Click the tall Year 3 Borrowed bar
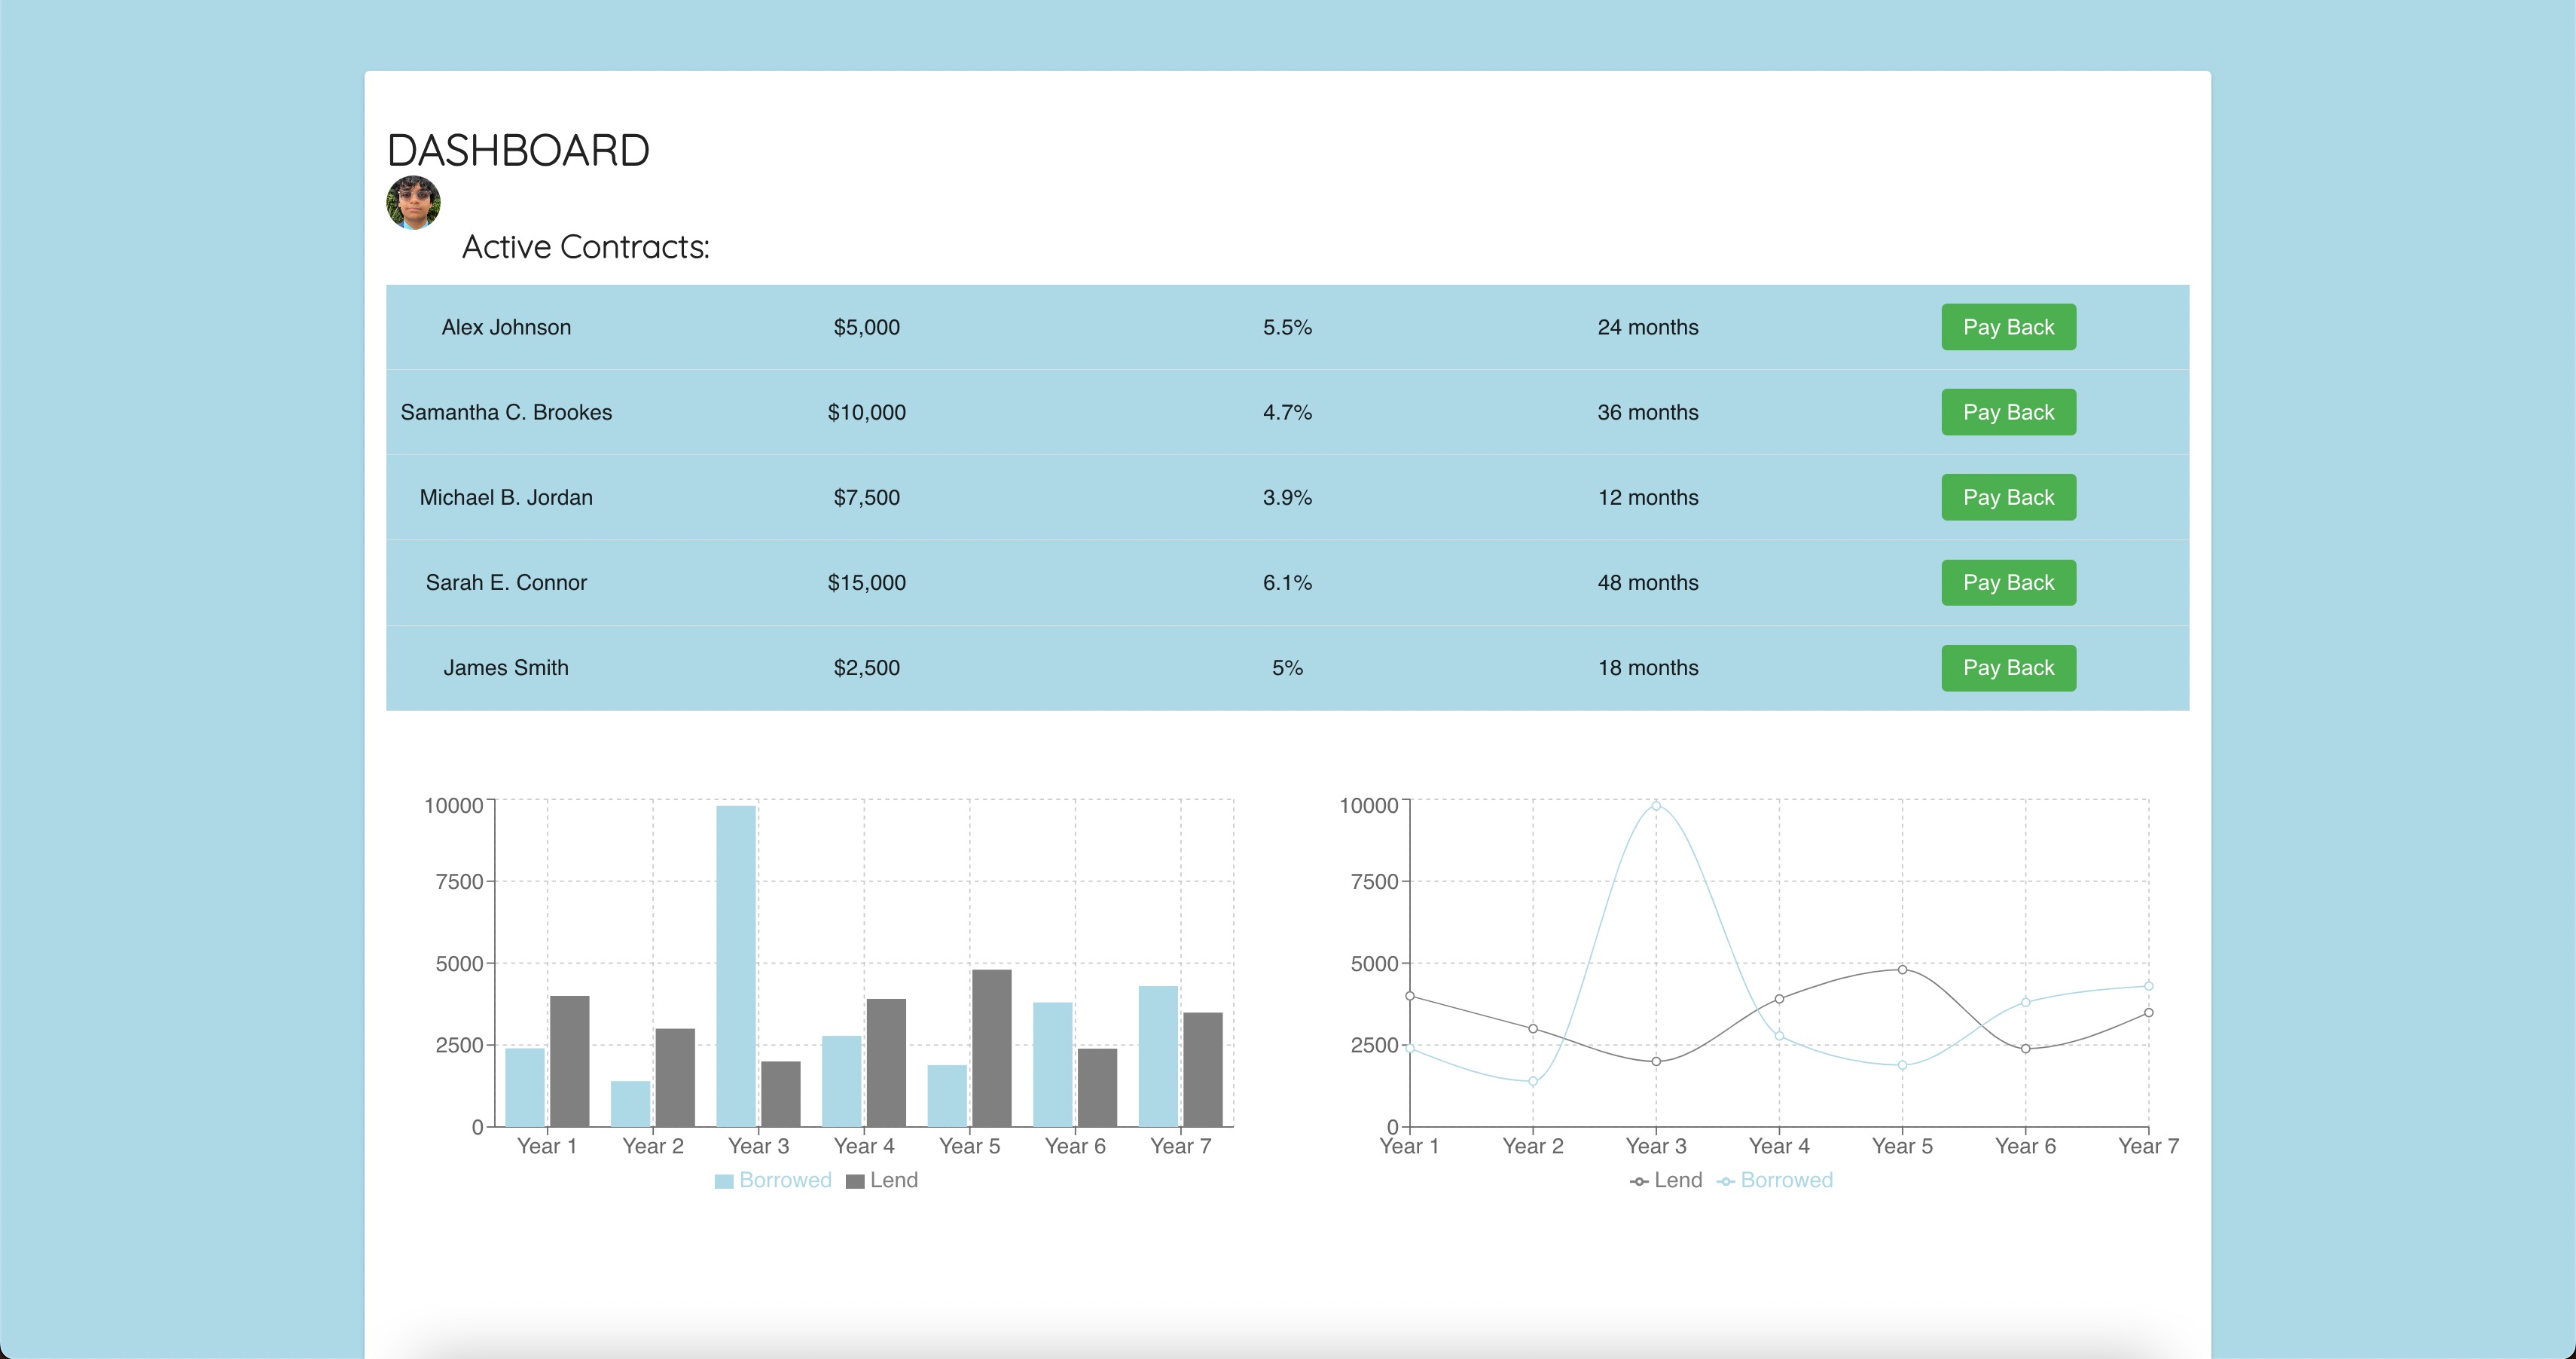This screenshot has width=2576, height=1359. click(736, 965)
